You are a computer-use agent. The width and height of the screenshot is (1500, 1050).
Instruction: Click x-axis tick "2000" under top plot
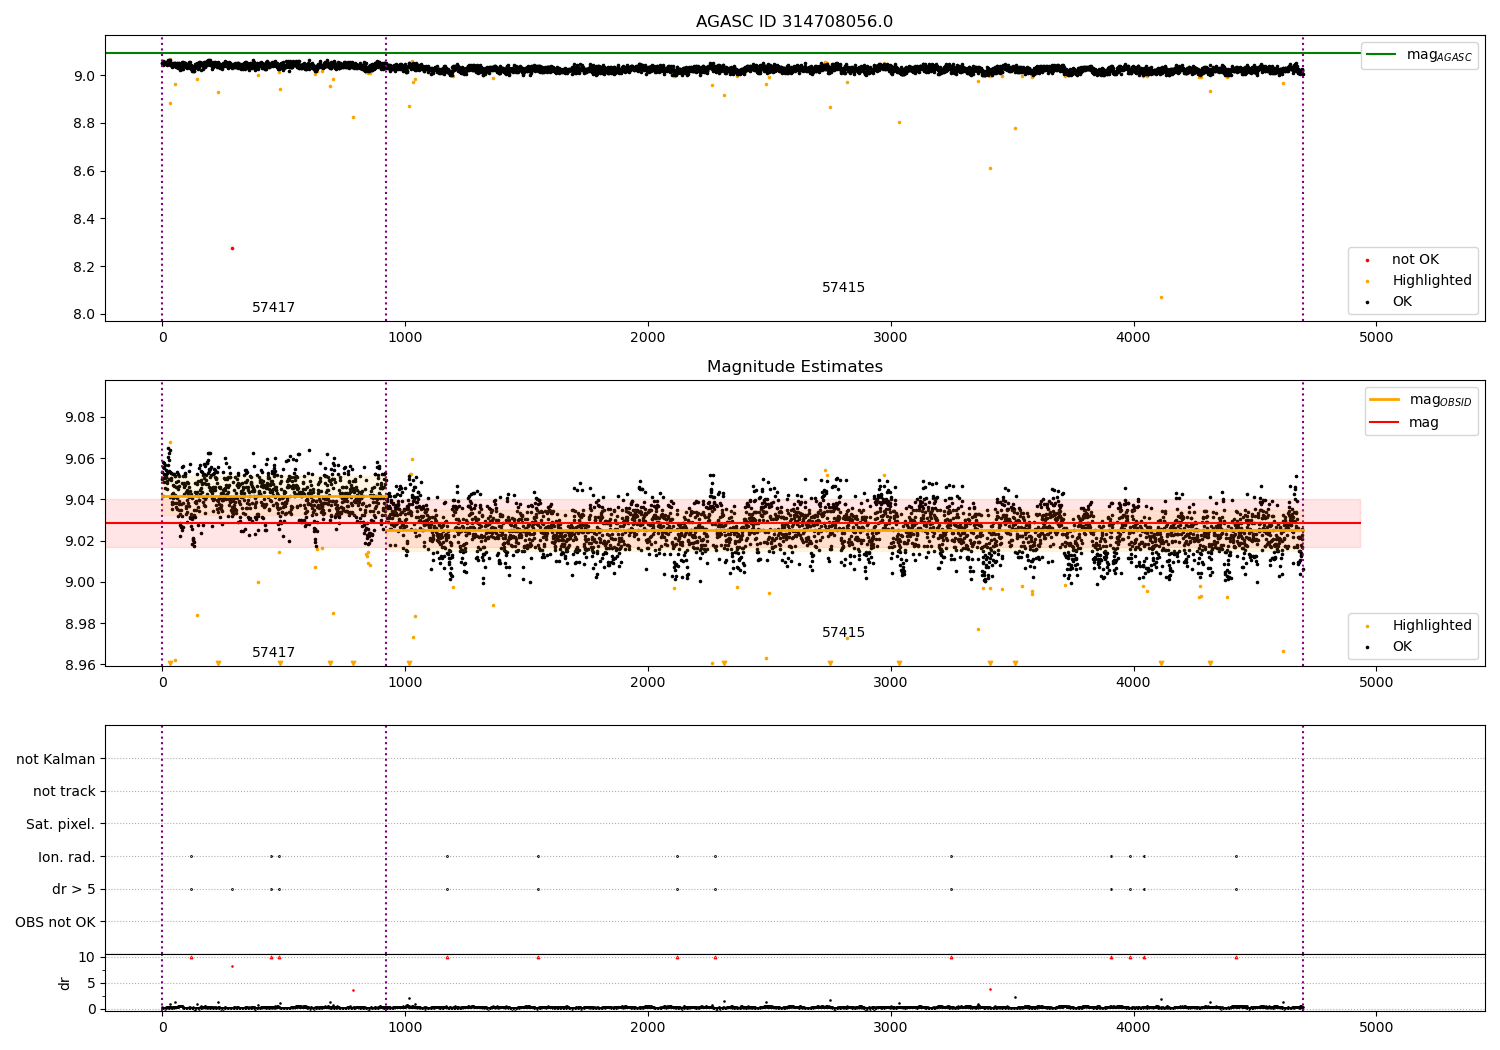pos(648,338)
